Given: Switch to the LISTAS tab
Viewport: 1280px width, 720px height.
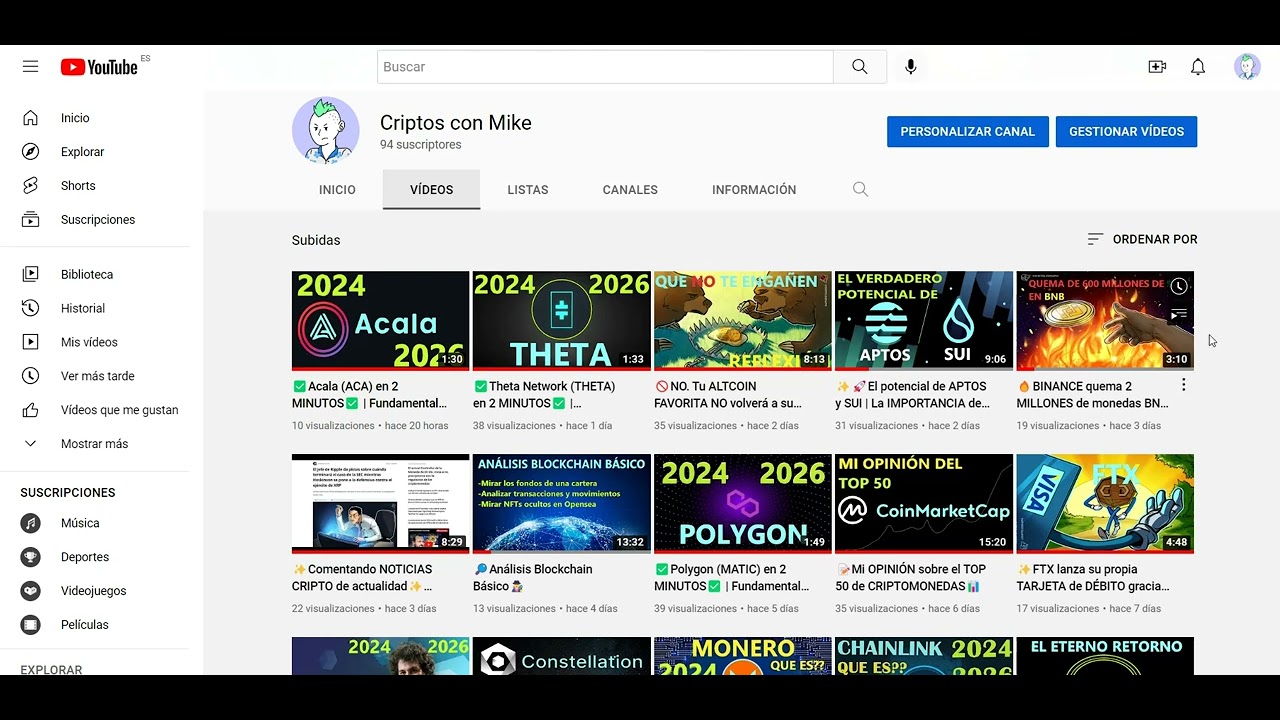Looking at the screenshot, I should click(x=528, y=190).
